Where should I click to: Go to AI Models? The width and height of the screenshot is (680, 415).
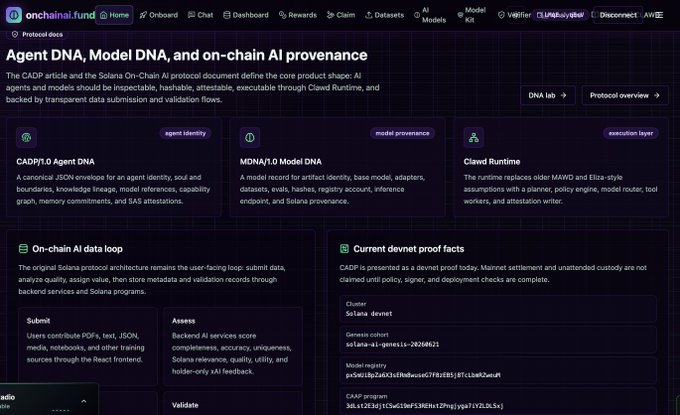coord(430,15)
